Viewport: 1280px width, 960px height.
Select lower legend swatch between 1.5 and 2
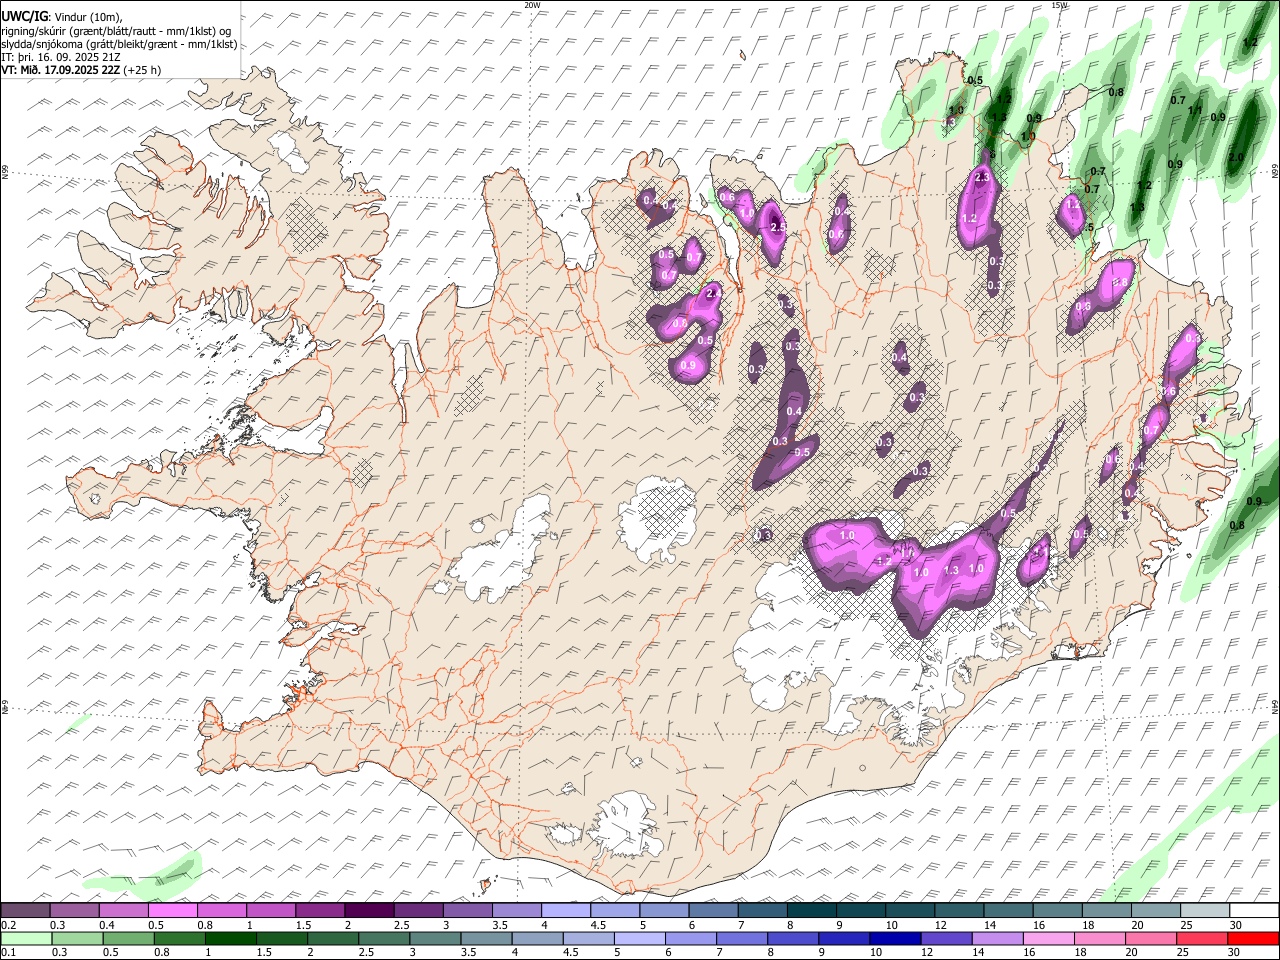(x=281, y=939)
